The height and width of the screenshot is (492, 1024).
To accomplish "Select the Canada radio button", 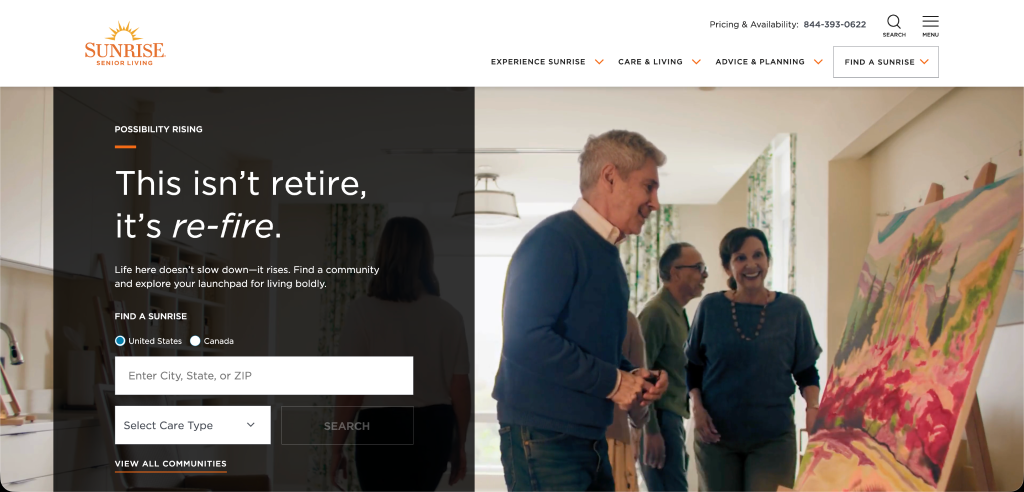I will (195, 341).
